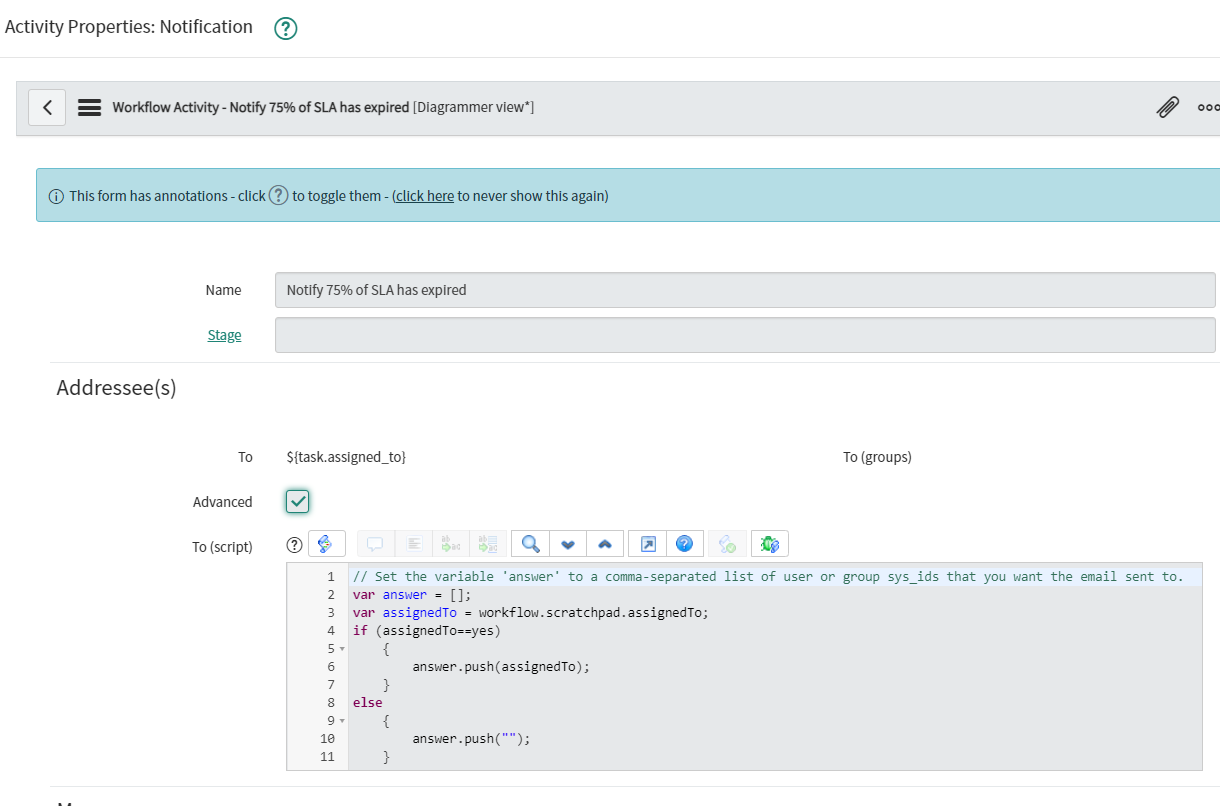Image resolution: width=1220 pixels, height=806 pixels.
Task: Open the additional options ellipsis menu
Action: (1208, 106)
